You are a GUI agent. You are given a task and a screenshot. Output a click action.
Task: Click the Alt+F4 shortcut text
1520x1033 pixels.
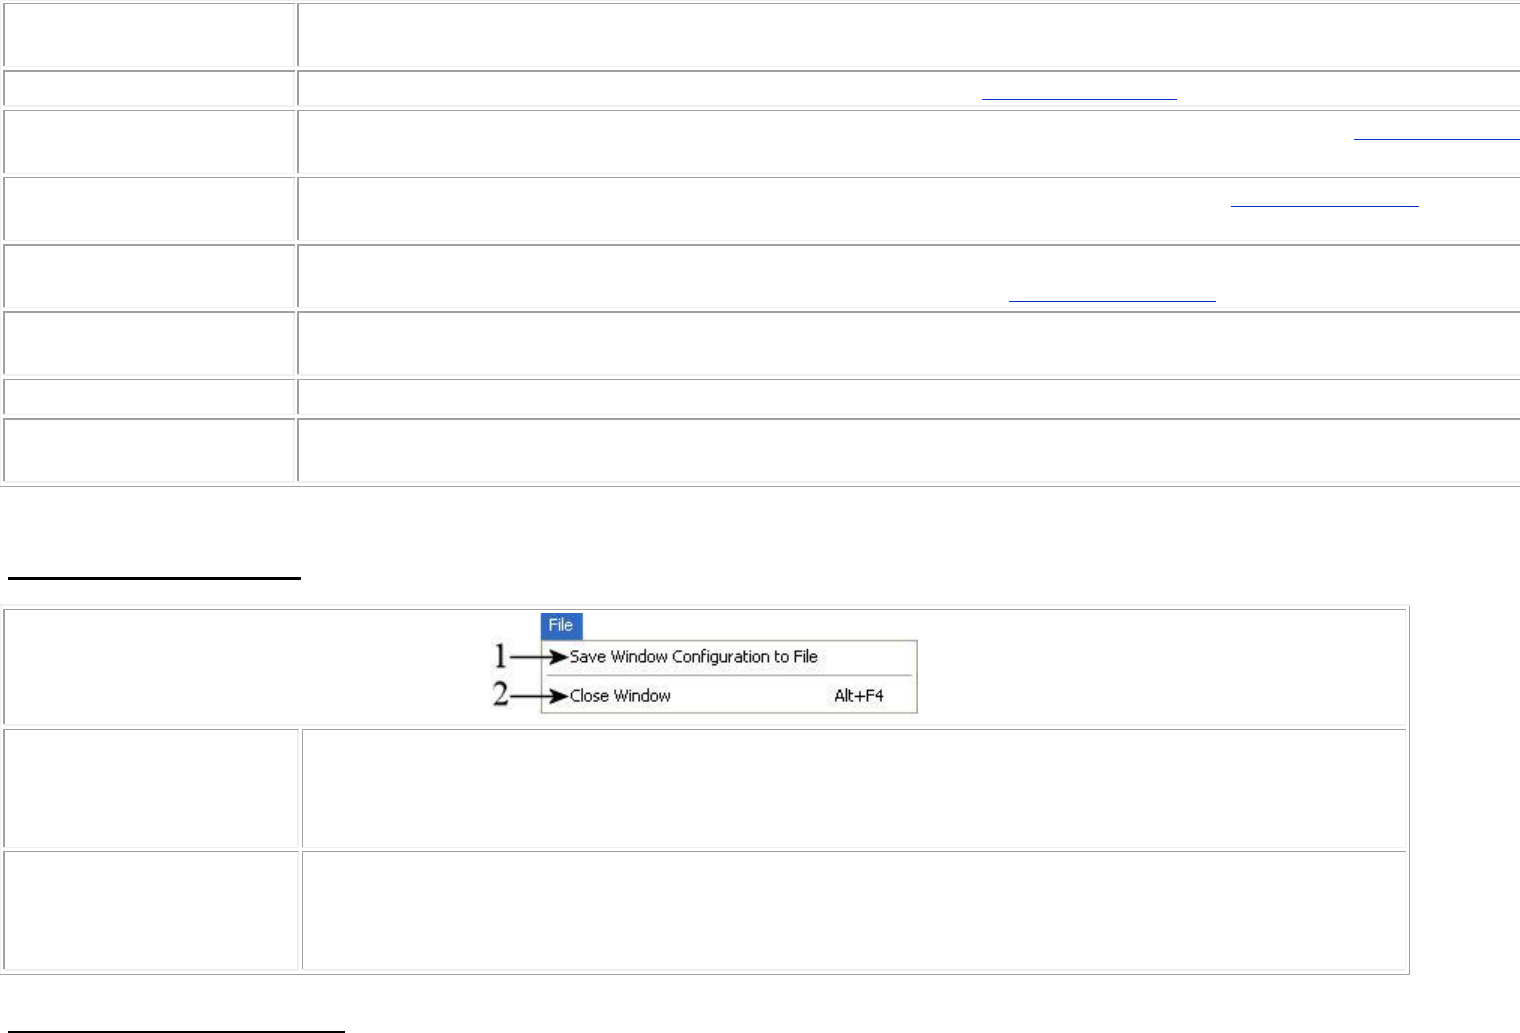(859, 696)
